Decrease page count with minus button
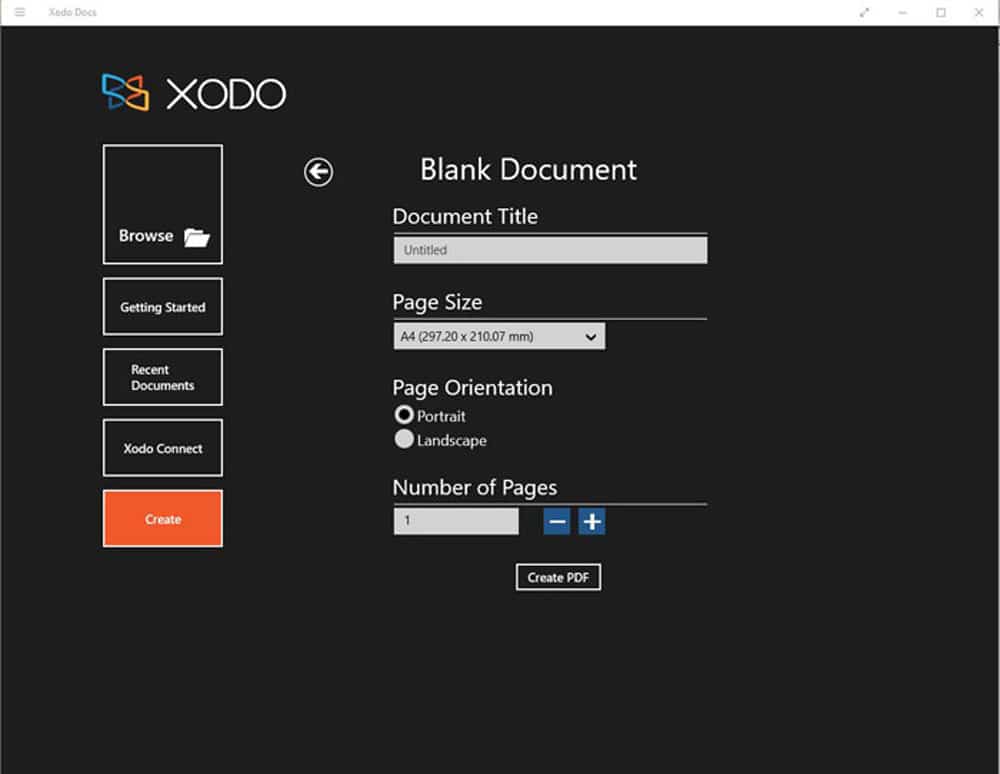1000x774 pixels. (x=557, y=521)
